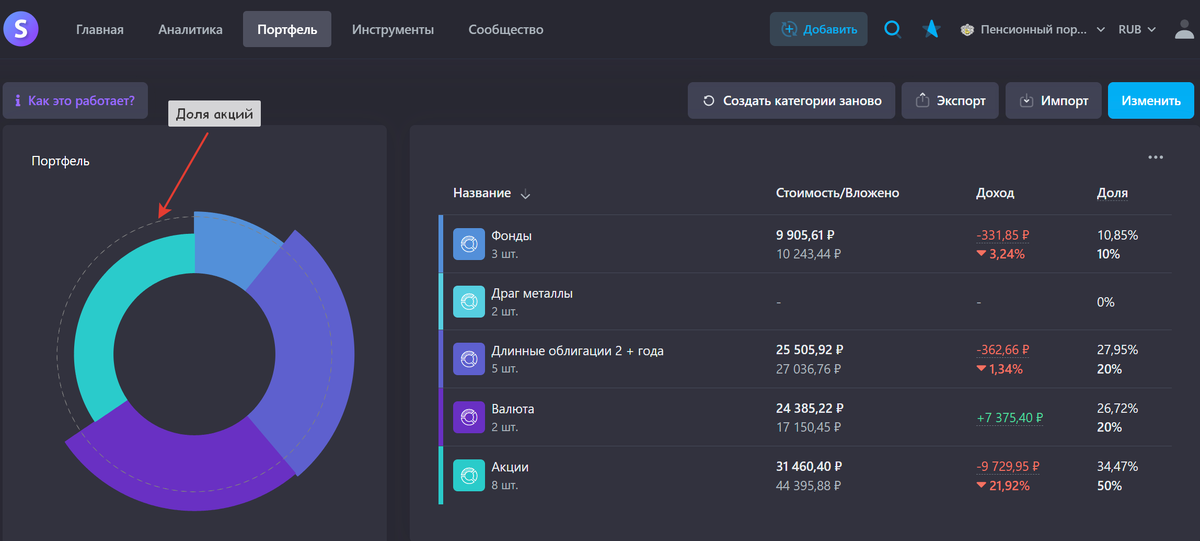
Task: Open the Пенсионный портфель selector dropdown
Action: click(x=1032, y=29)
